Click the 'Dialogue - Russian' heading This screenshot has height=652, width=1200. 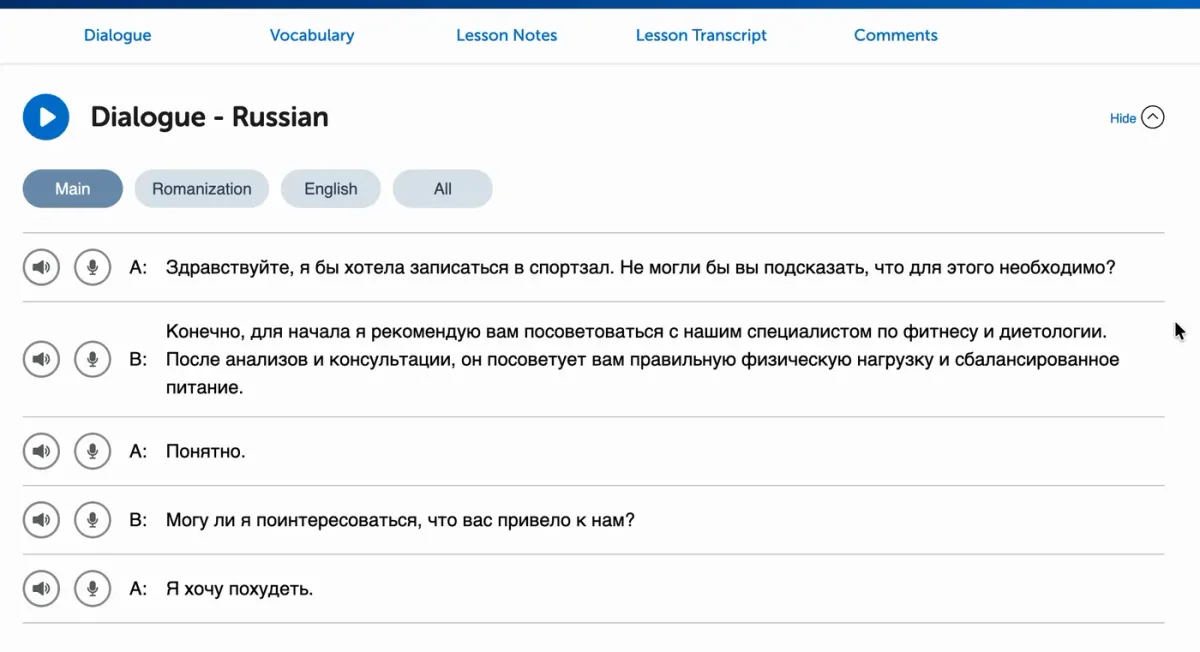(x=209, y=117)
